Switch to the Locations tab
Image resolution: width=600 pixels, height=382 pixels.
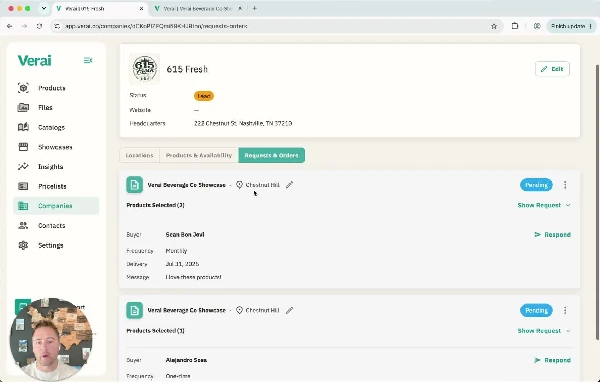(x=139, y=155)
